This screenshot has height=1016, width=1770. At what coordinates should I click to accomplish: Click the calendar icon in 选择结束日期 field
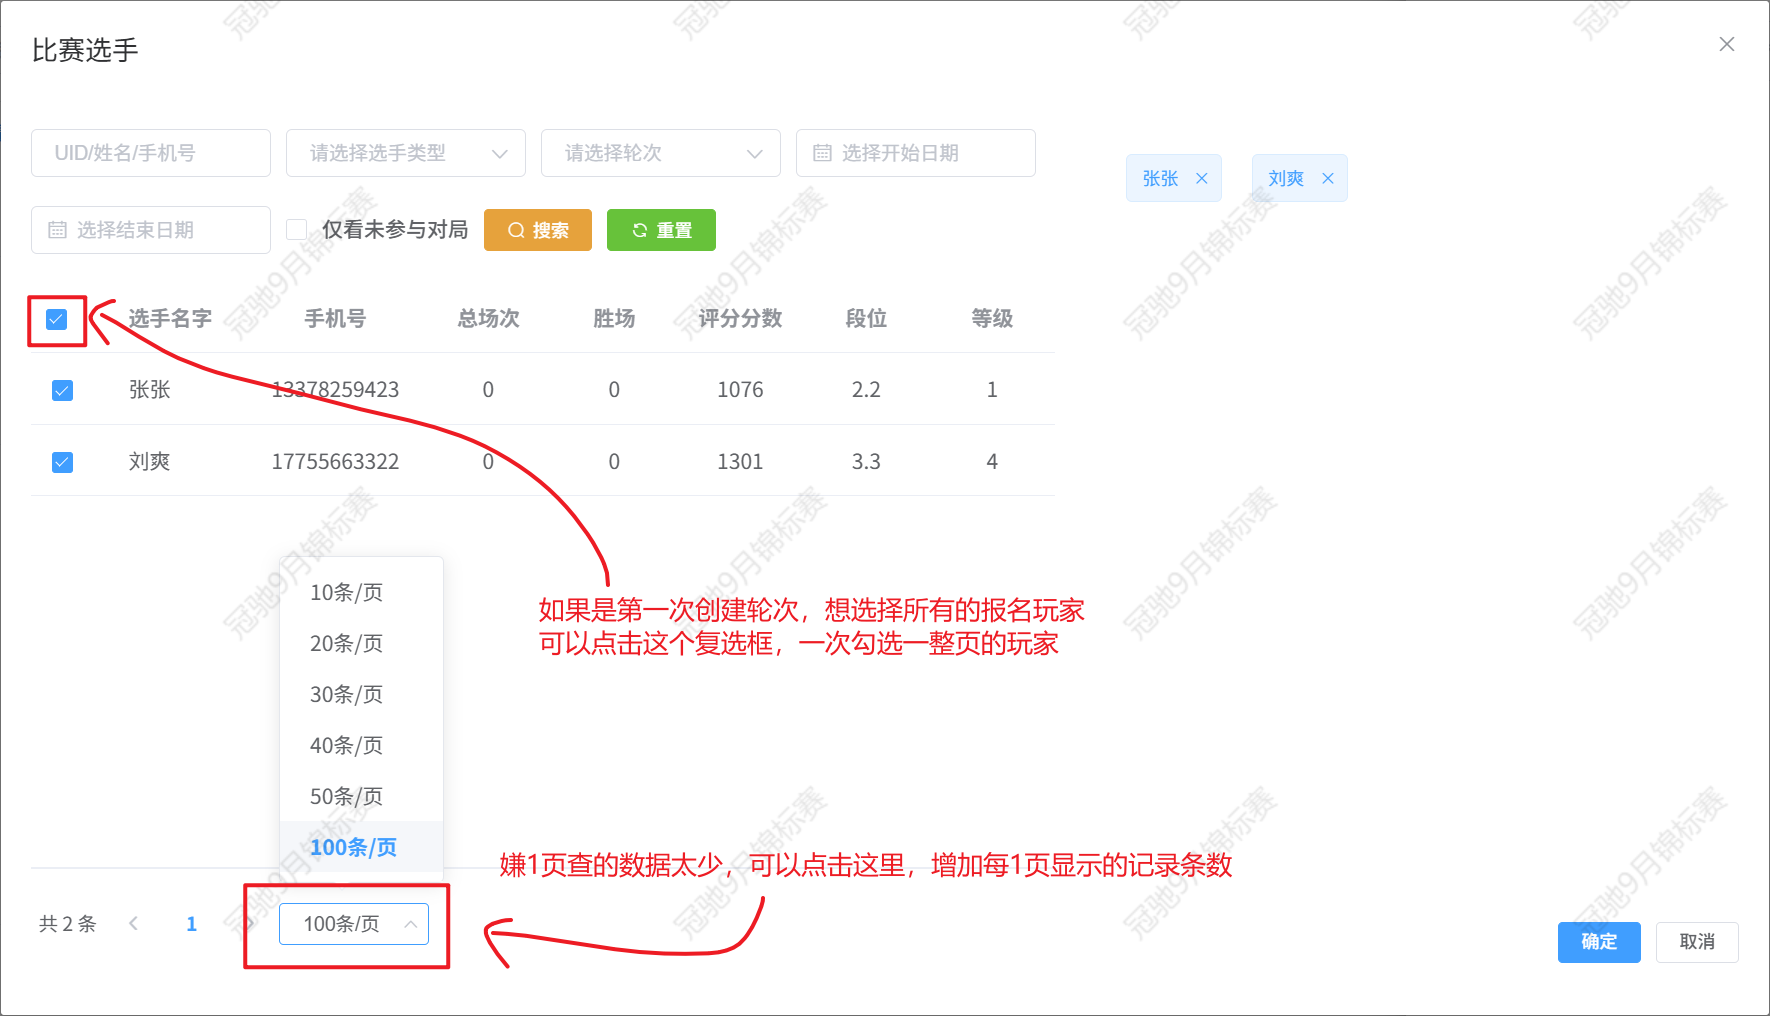click(57, 230)
